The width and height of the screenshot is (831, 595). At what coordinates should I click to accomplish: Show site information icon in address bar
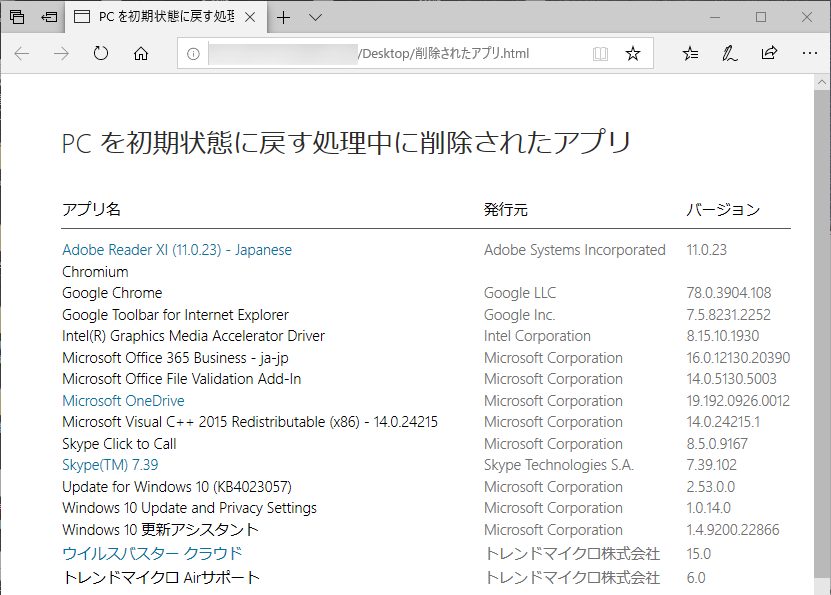[x=193, y=54]
